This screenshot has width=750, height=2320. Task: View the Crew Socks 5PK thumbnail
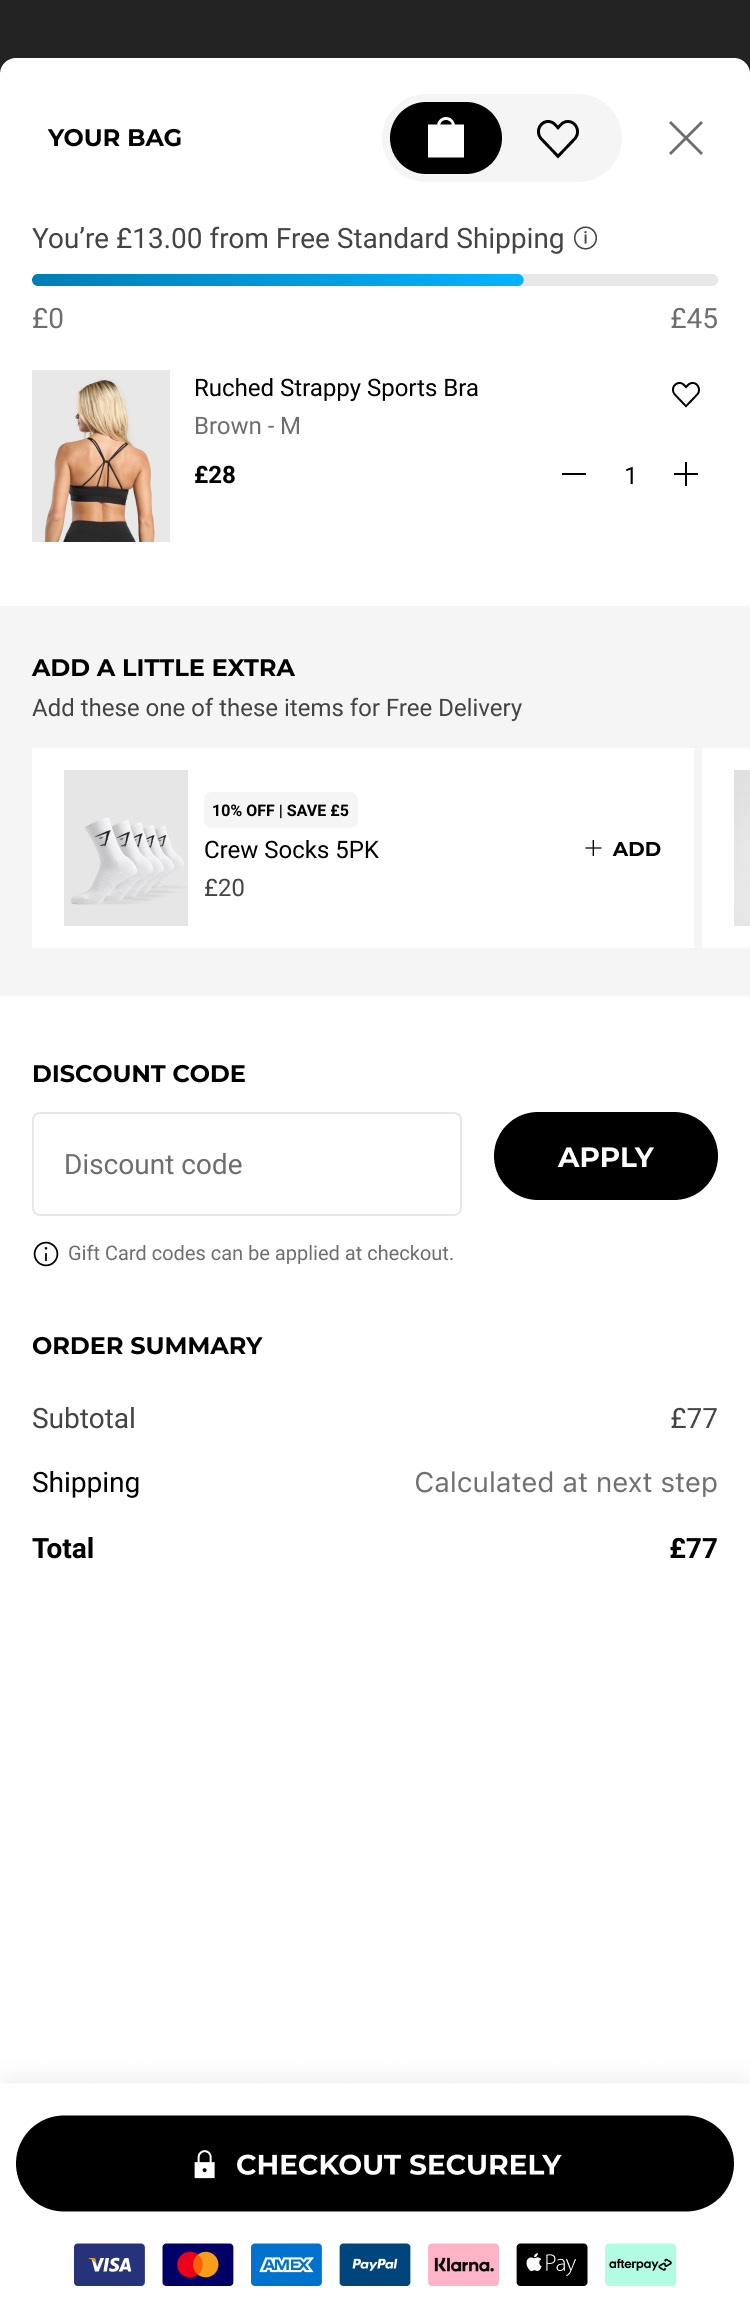tap(126, 848)
